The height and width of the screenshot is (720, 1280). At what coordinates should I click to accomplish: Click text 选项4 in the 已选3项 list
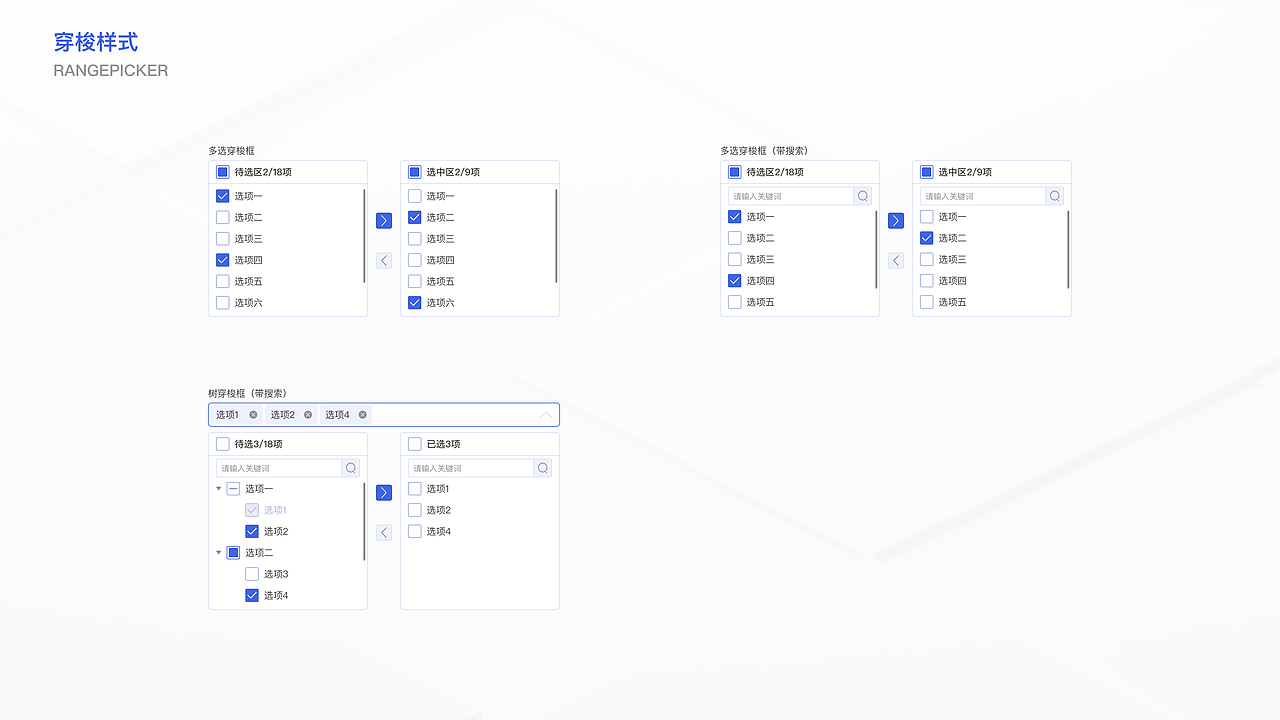click(x=439, y=532)
